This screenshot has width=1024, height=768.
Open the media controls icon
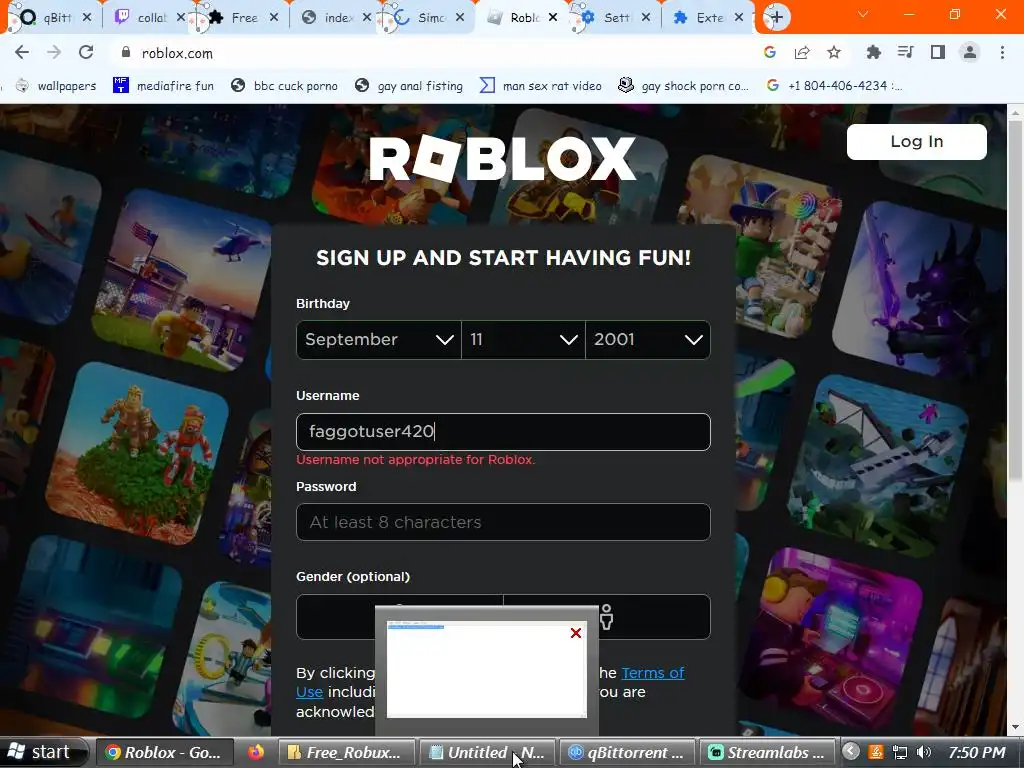(905, 52)
